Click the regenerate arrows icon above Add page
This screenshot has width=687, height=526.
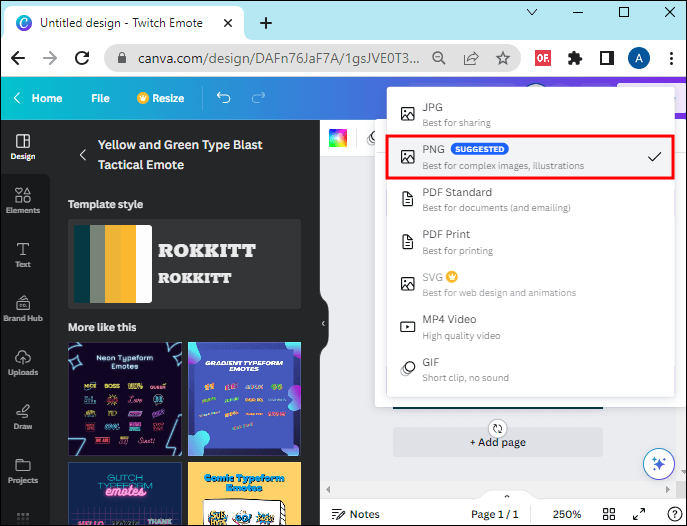pos(497,428)
